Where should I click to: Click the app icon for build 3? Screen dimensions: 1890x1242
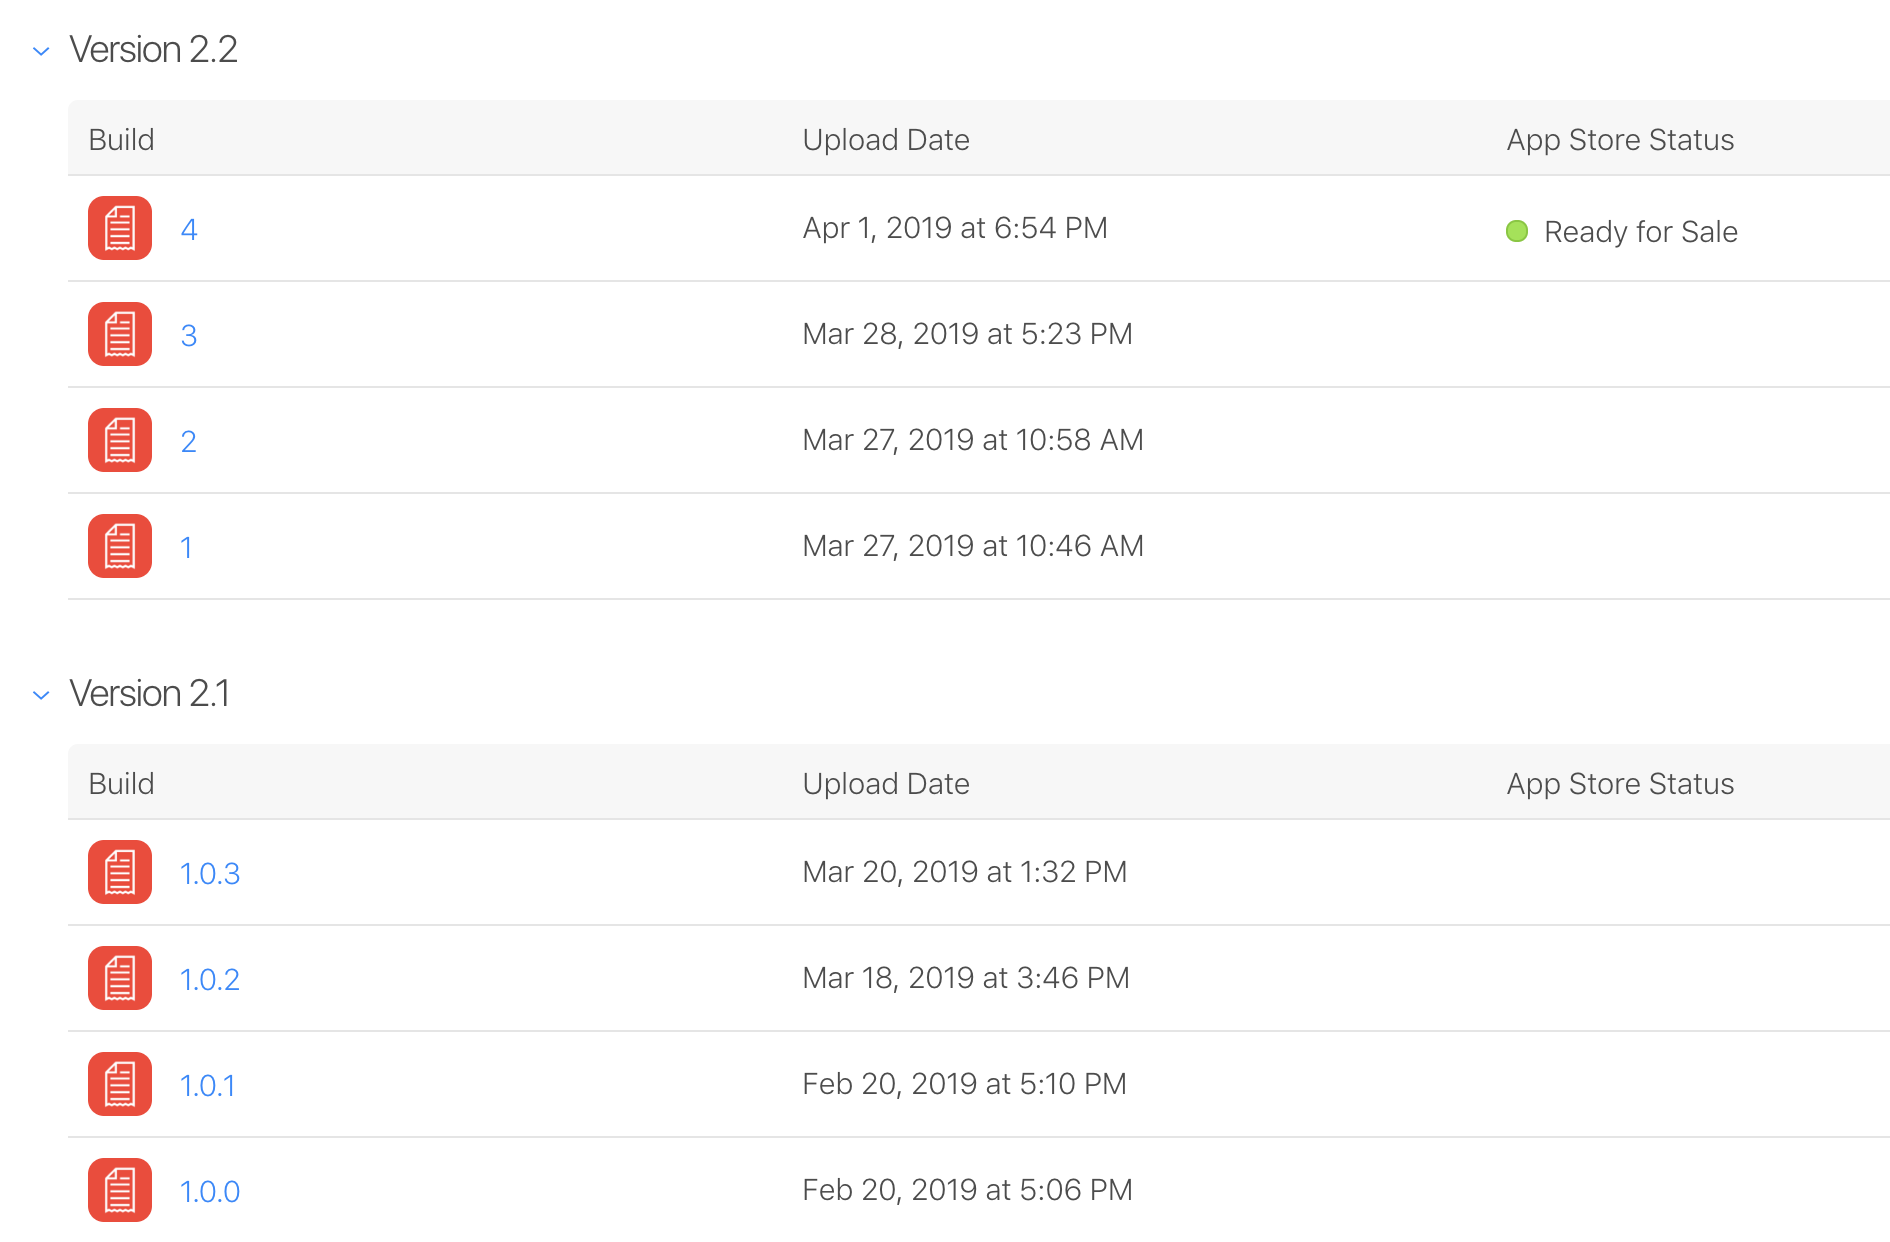pyautogui.click(x=120, y=334)
